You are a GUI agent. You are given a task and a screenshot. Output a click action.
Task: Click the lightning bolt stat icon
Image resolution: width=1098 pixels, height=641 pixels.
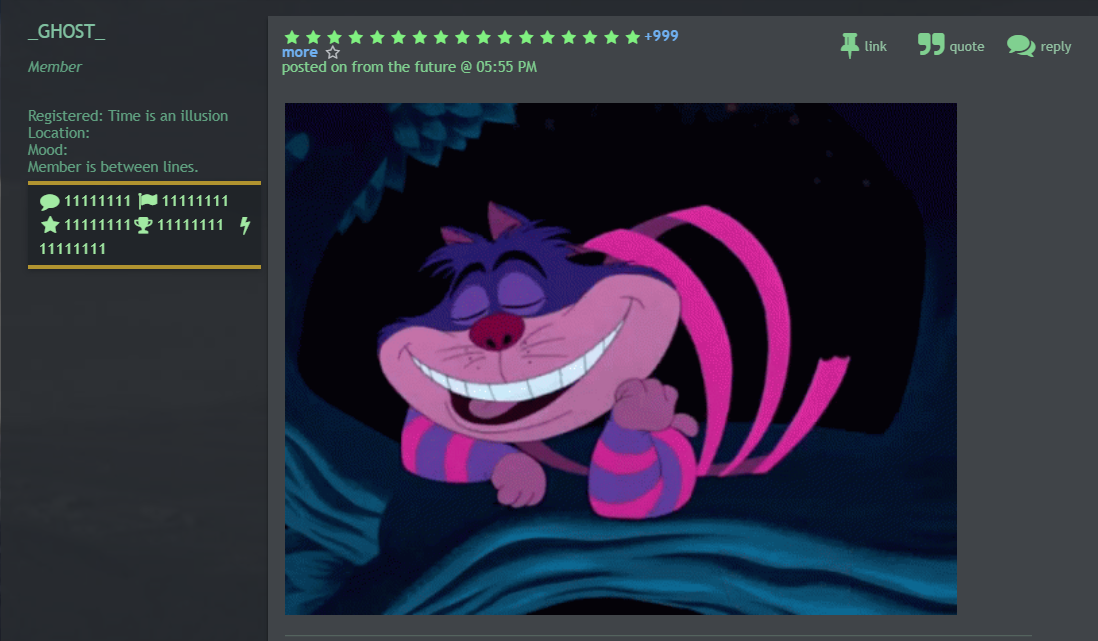[245, 226]
